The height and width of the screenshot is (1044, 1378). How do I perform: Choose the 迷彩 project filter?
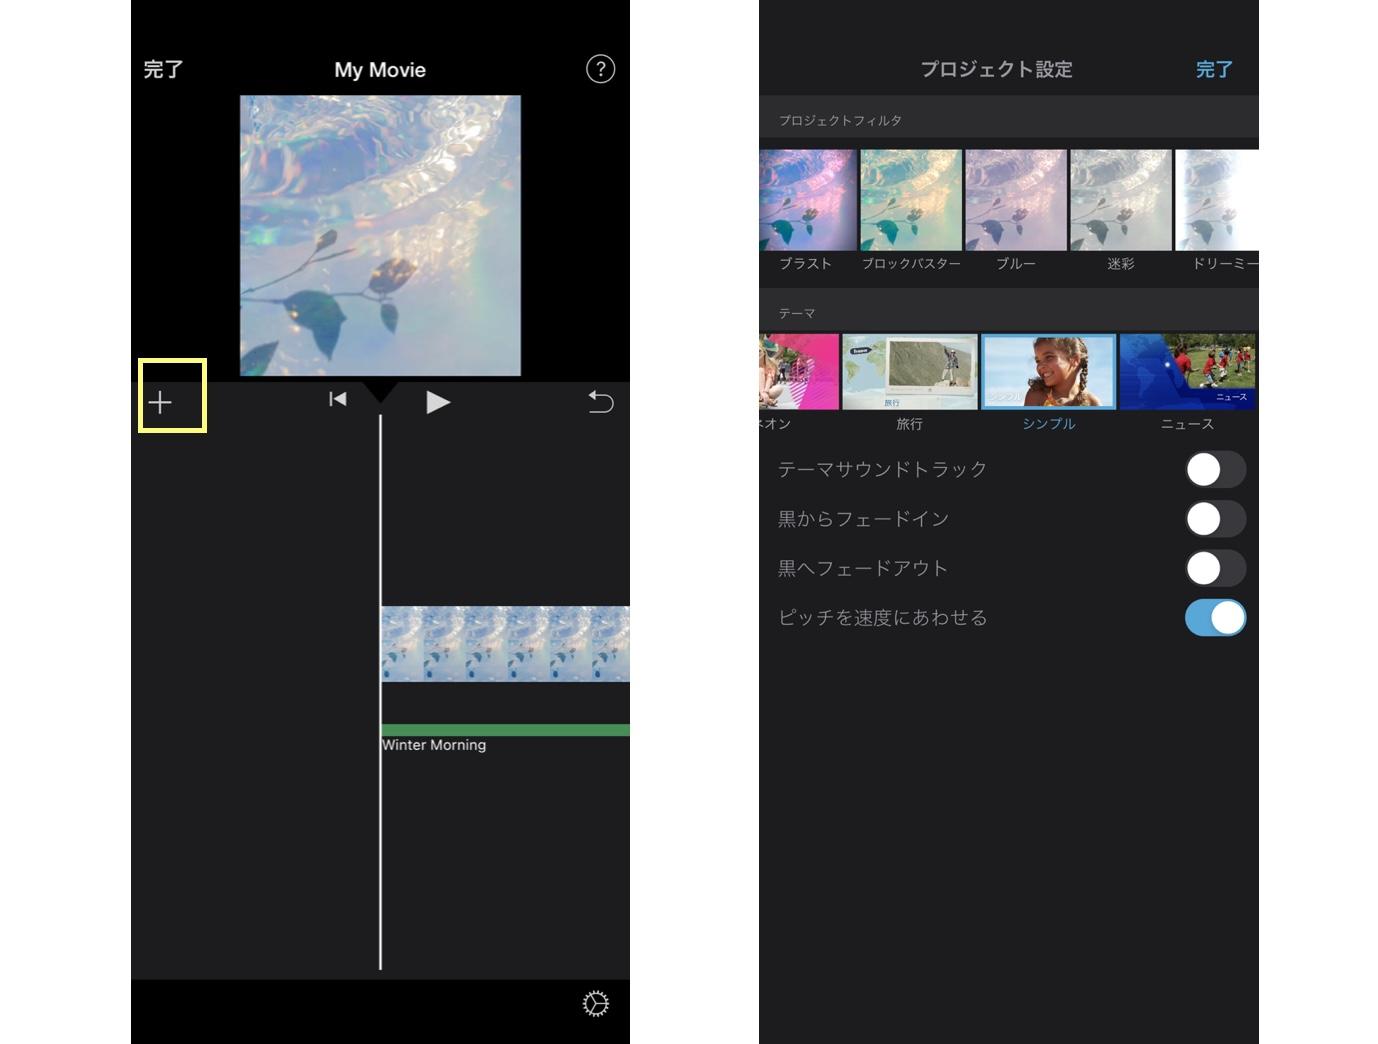1121,200
